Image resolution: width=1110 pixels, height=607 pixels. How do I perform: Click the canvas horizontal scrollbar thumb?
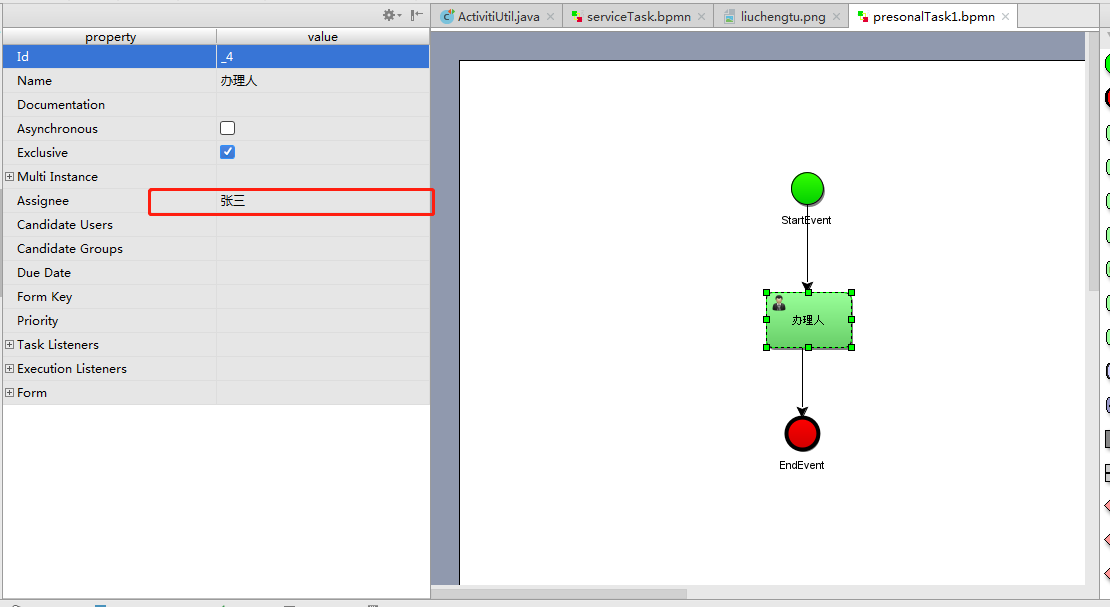tap(559, 594)
